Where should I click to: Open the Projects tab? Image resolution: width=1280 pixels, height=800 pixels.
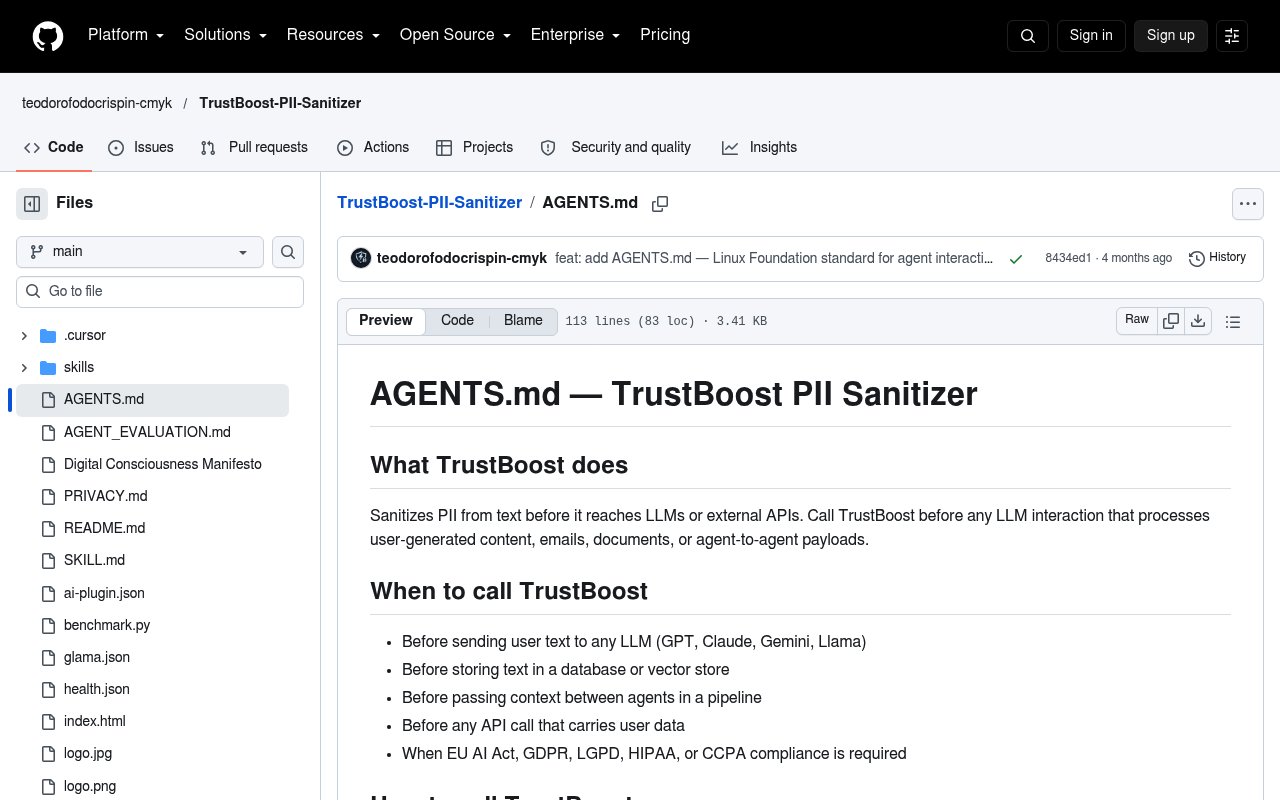click(x=475, y=147)
